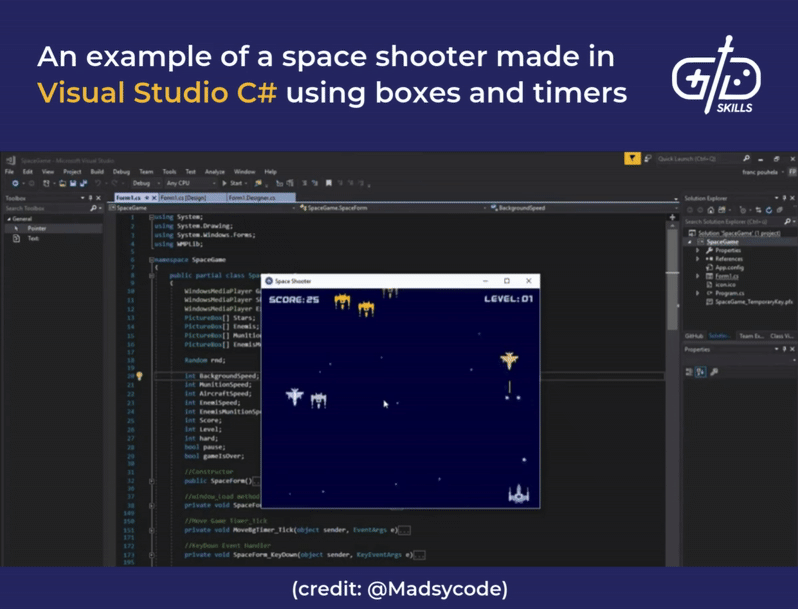Image resolution: width=798 pixels, height=609 pixels.
Task: Collapse the namespace SpaceGame code block
Action: (152, 259)
